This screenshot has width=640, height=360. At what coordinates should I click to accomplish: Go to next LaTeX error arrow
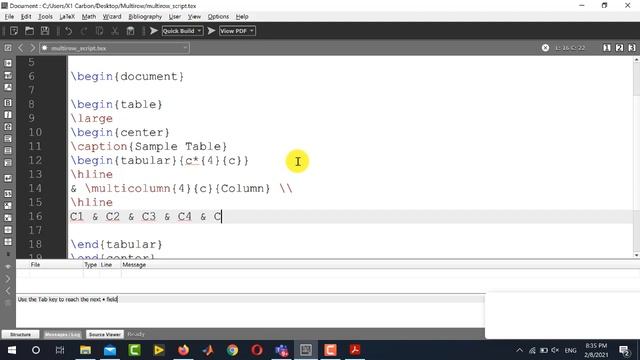(8, 279)
